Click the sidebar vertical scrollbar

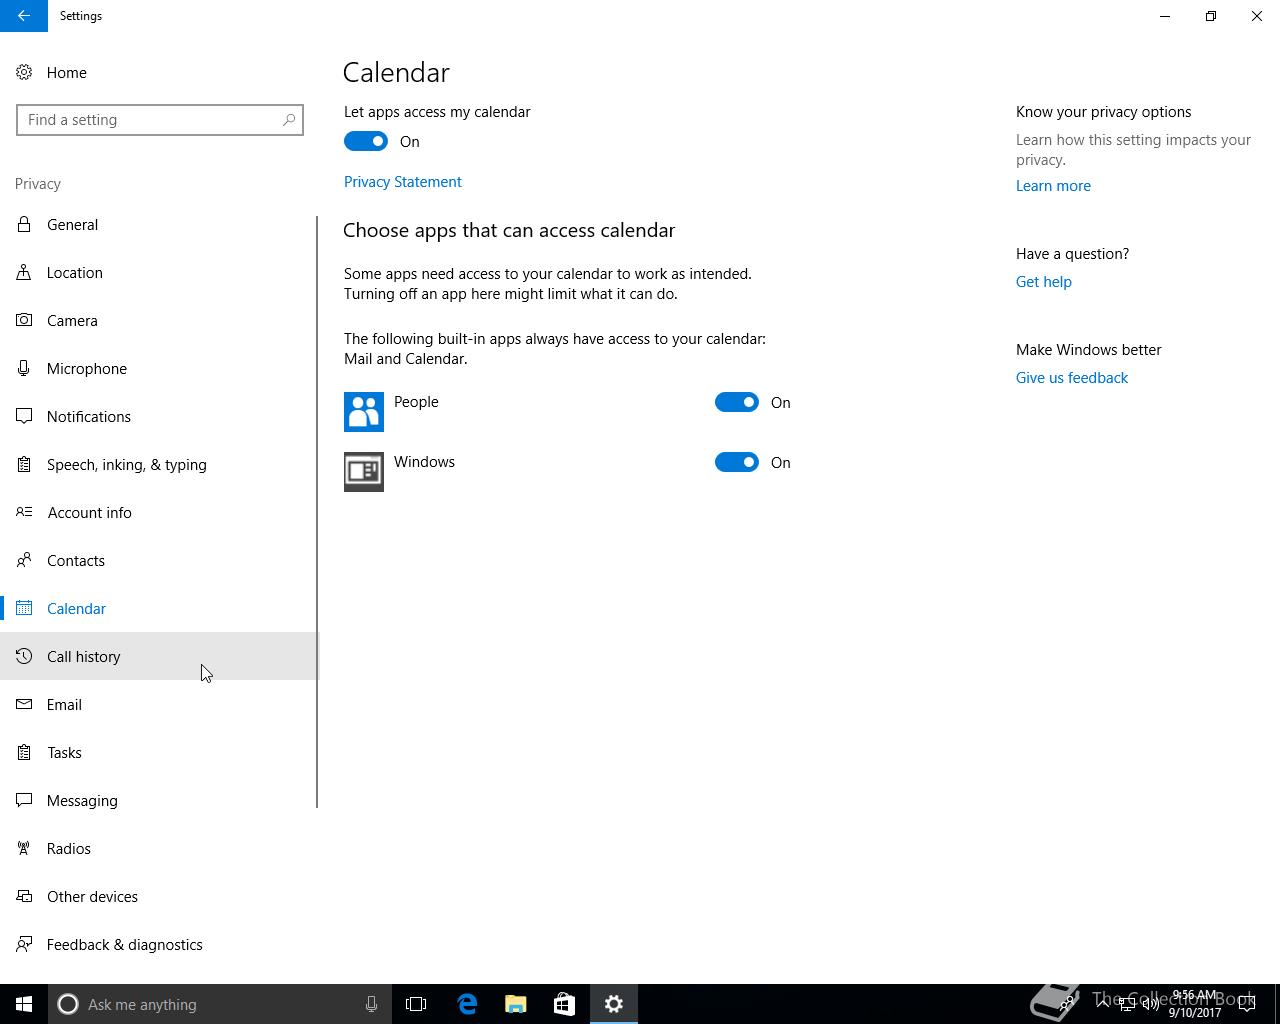(x=317, y=512)
